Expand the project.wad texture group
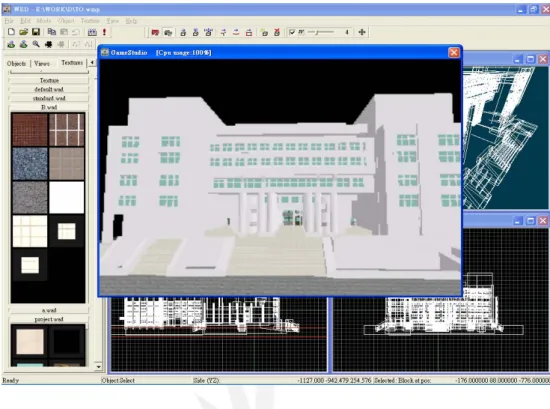 49,319
